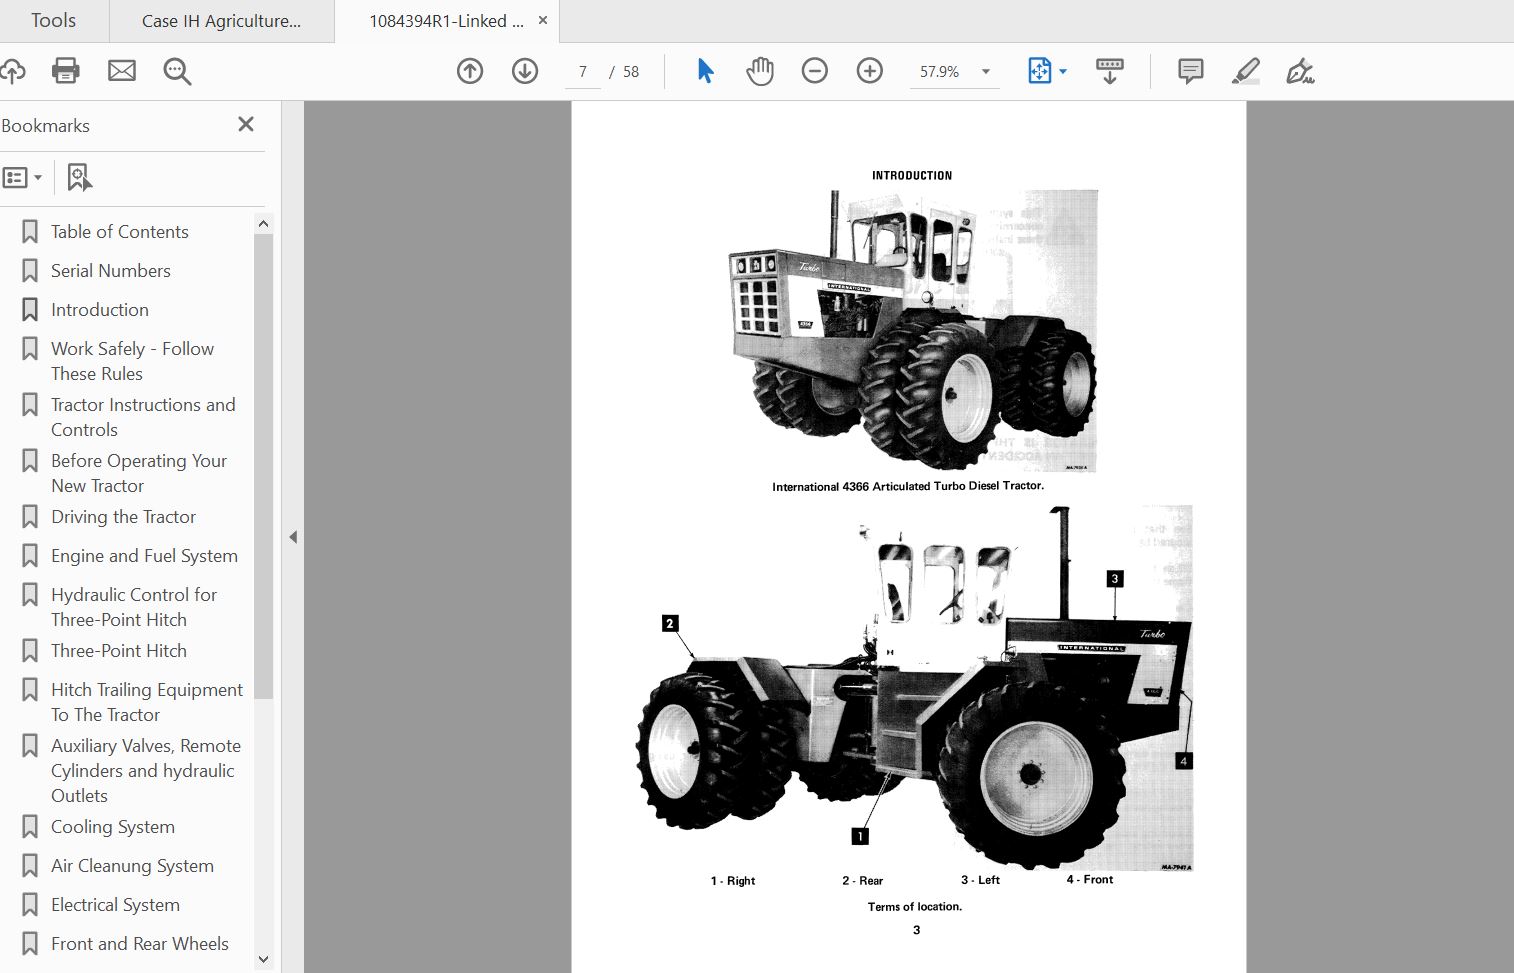Activate the text selection arrow tool
Viewport: 1514px width, 973px height.
click(705, 71)
